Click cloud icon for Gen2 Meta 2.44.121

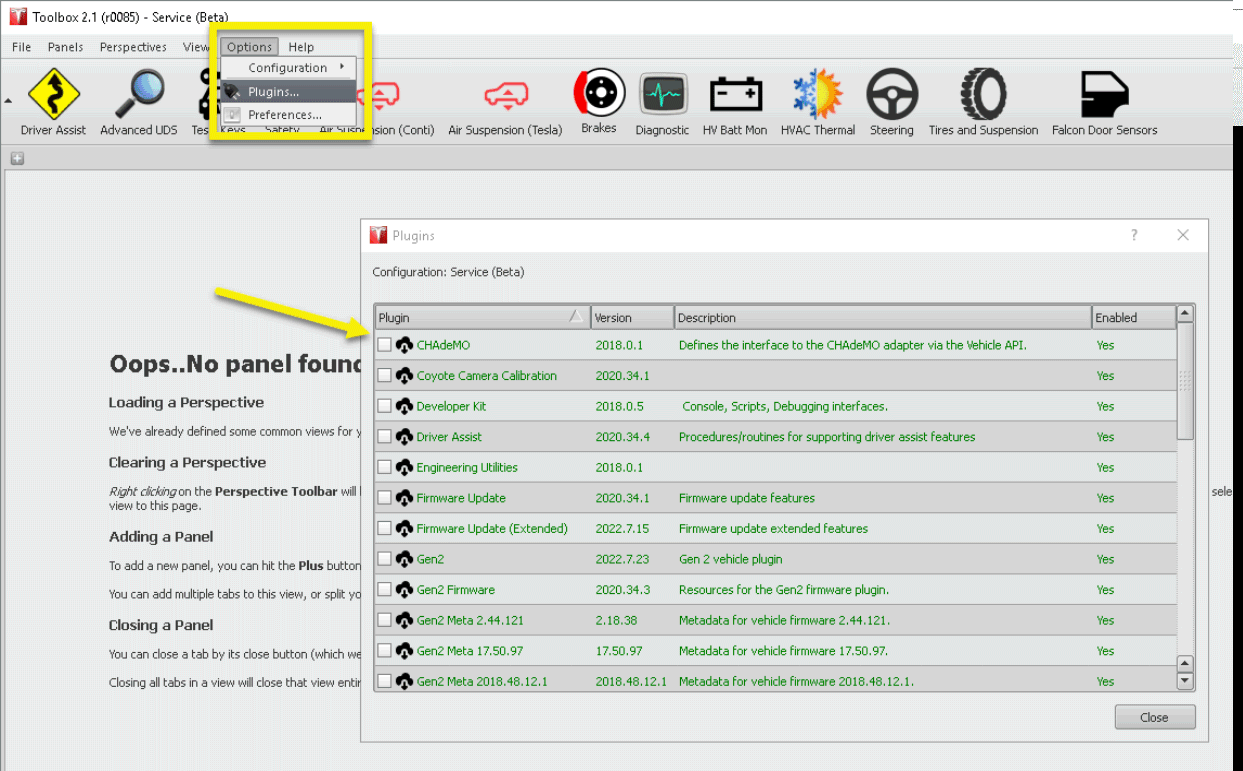click(404, 620)
